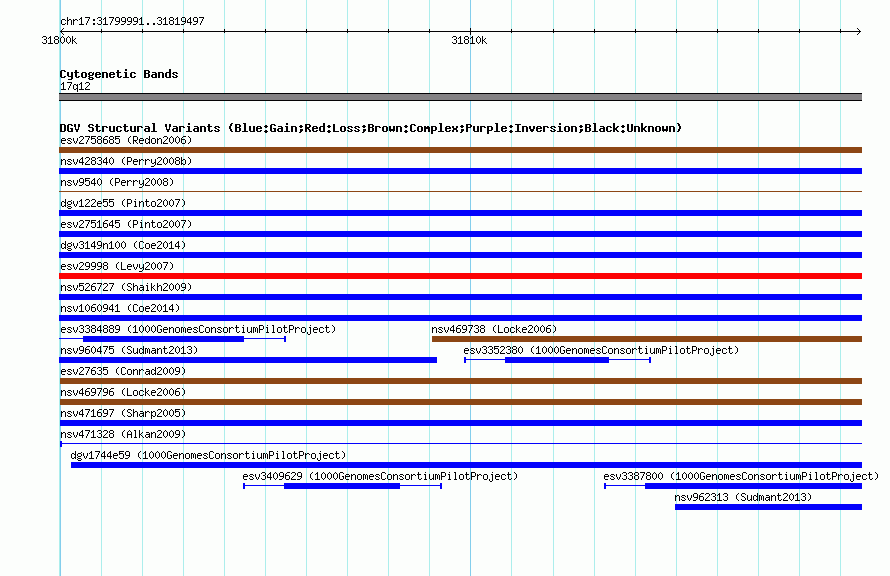Click the DGV Structural Variants track title
The height and width of the screenshot is (576, 890).
coord(371,128)
